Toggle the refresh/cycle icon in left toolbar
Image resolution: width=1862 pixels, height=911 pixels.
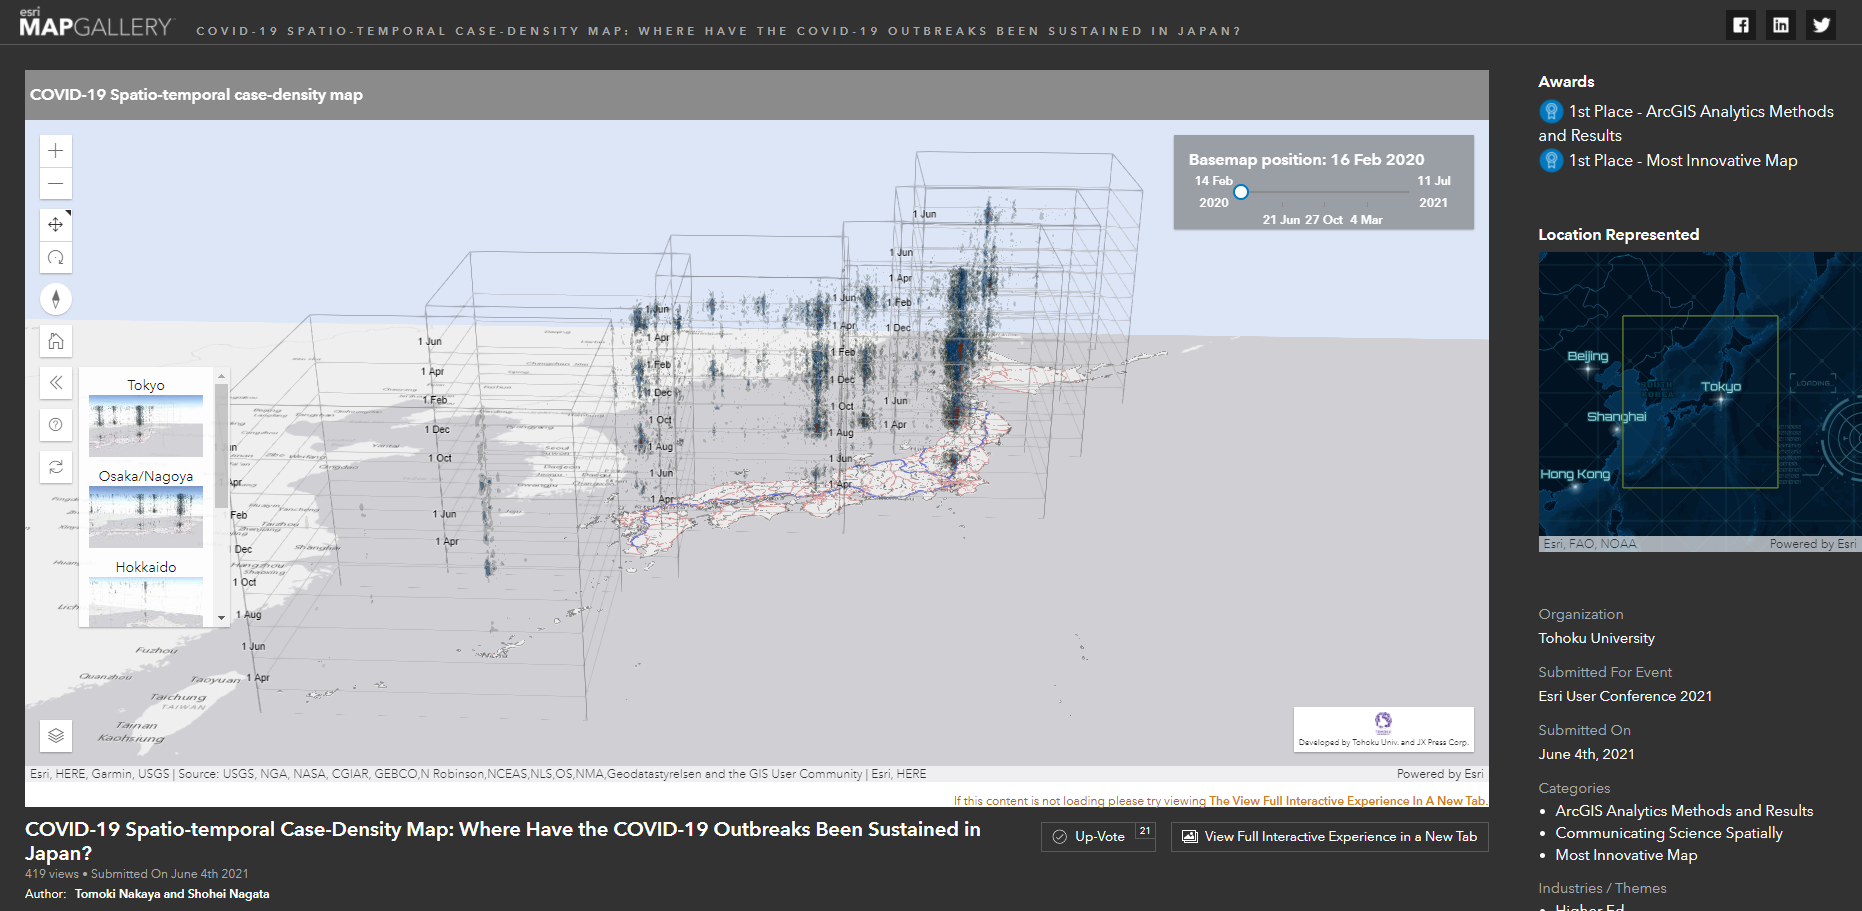click(x=56, y=467)
